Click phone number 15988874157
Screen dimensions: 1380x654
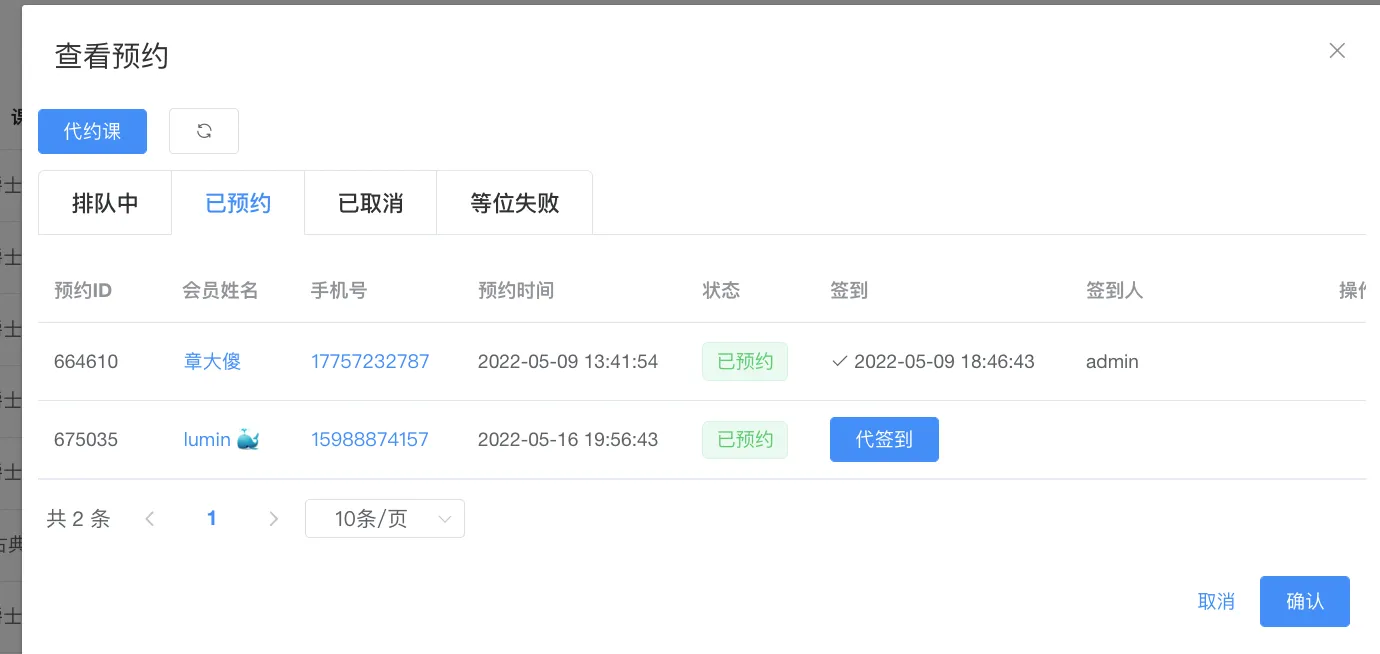369,439
